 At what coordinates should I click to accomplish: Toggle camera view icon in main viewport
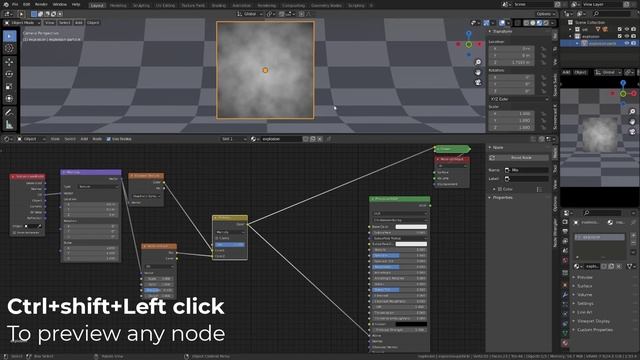[x=478, y=82]
